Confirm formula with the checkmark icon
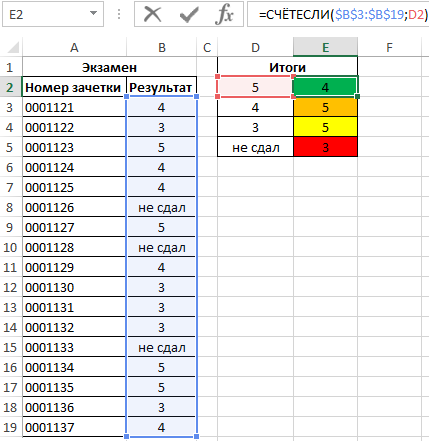This screenshot has height=441, width=429. pos(189,14)
